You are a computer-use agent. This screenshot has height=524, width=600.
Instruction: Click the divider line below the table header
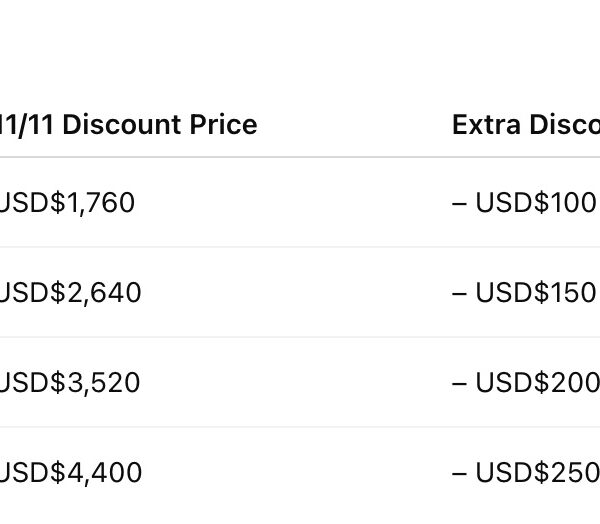click(300, 157)
